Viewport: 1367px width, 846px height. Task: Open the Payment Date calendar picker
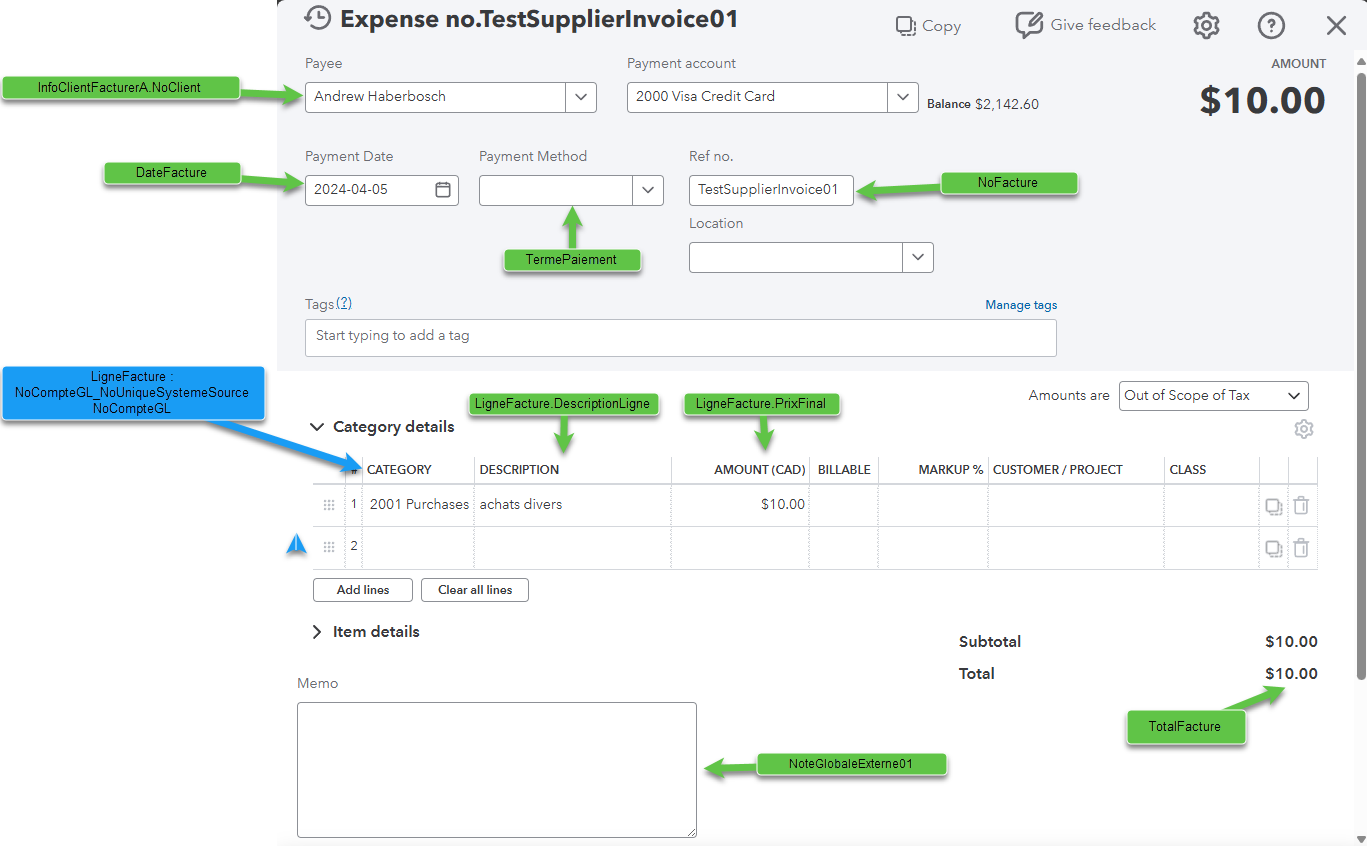click(443, 190)
